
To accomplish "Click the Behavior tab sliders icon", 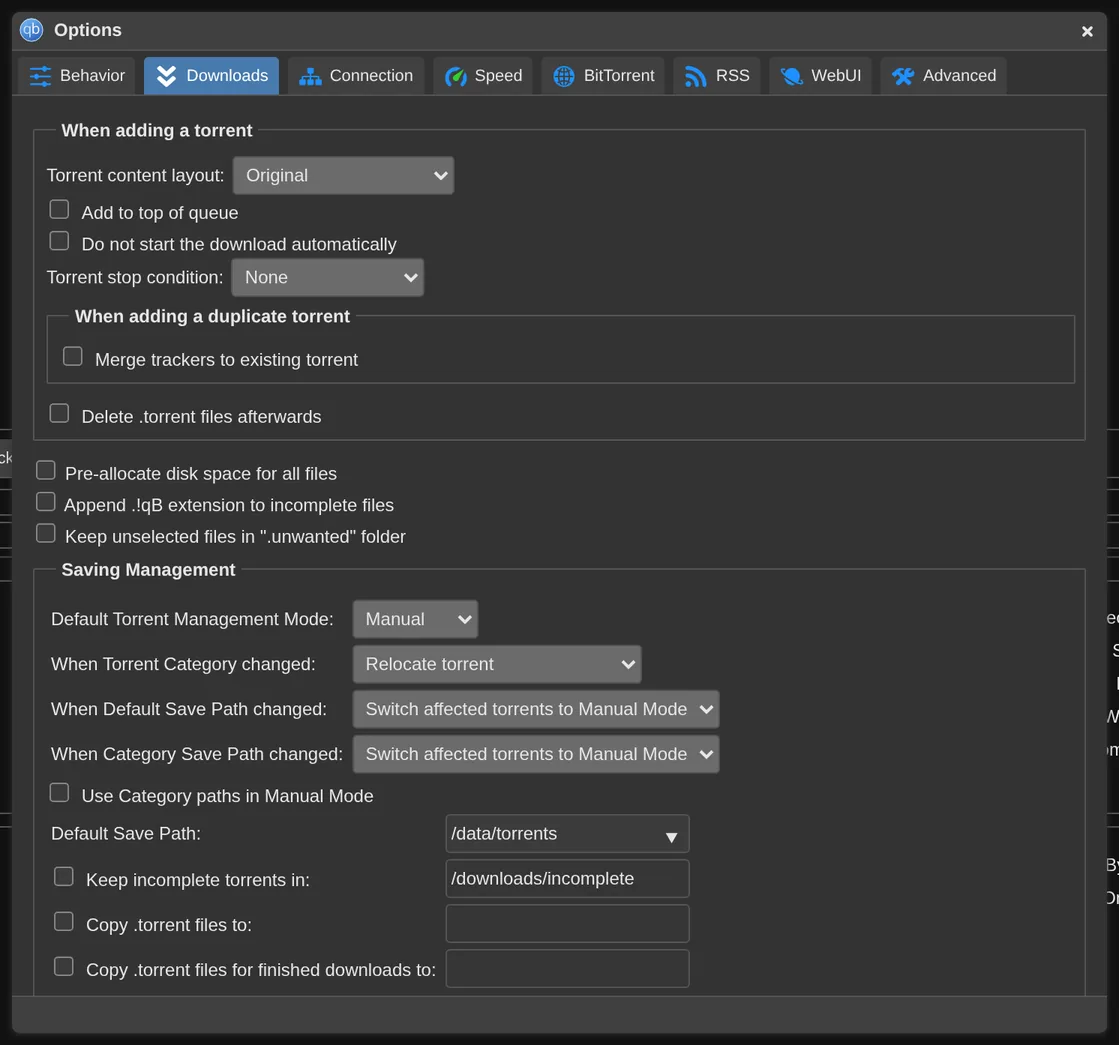I will pyautogui.click(x=41, y=76).
